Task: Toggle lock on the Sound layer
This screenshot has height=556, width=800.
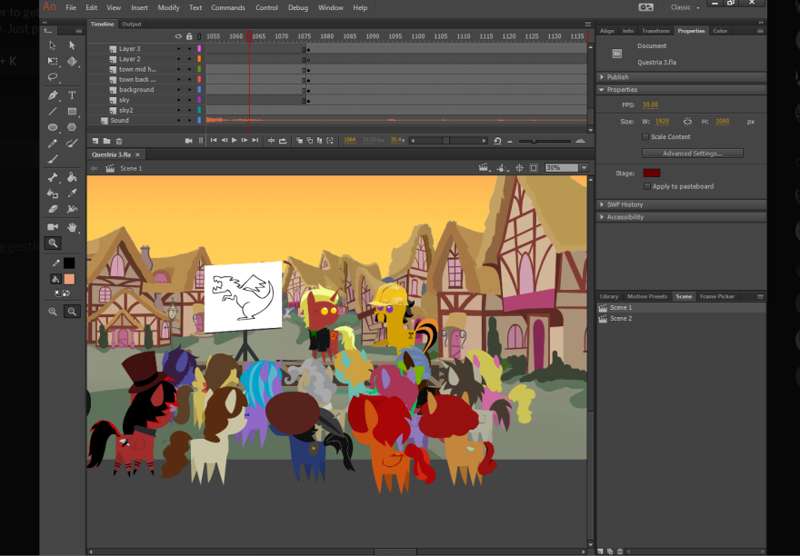Action: [189, 120]
